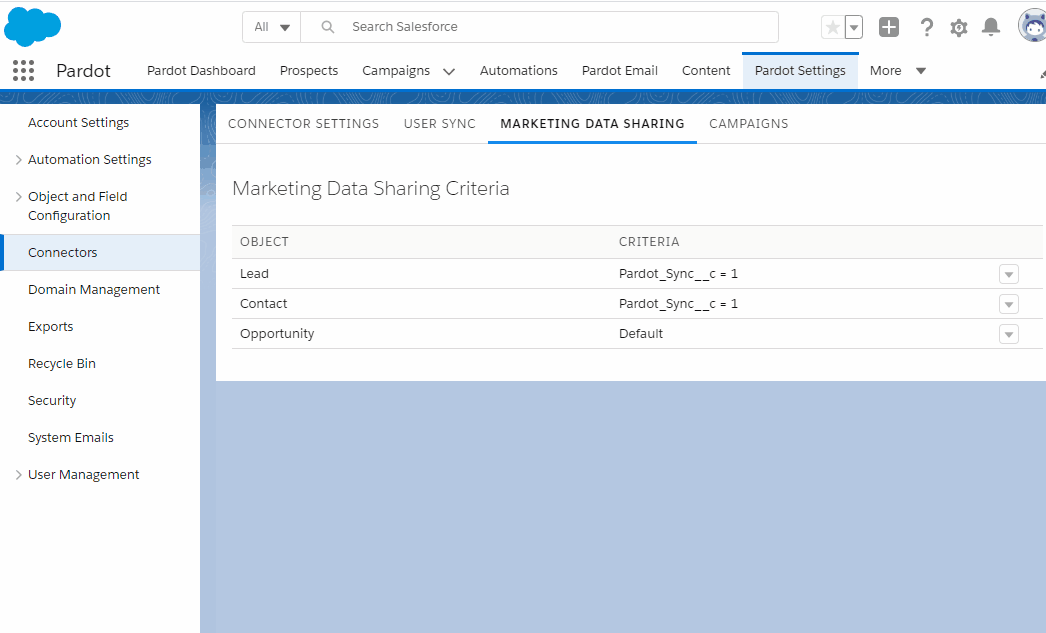Viewport: 1046px width, 633px height.
Task: Expand the Automation Settings chevron
Action: 19,160
